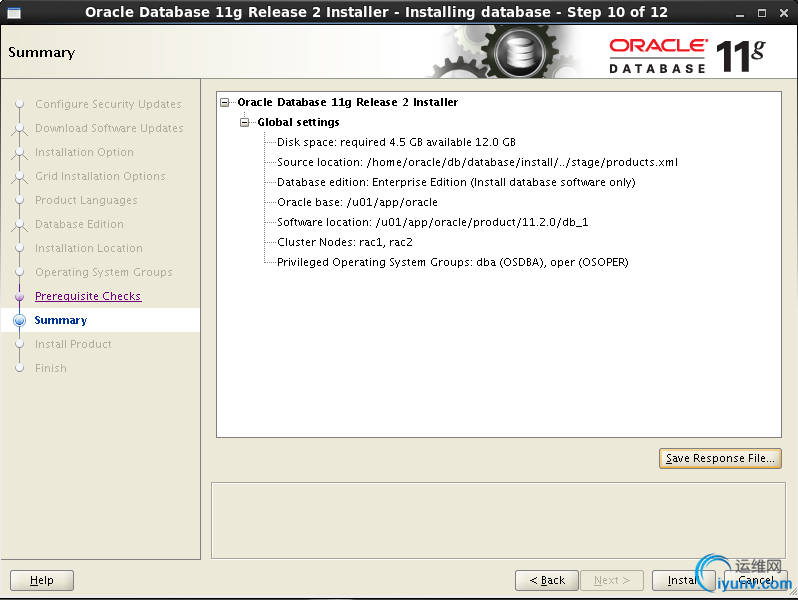Collapse the Oracle Database 11g Release 2 Installer node

coord(224,102)
